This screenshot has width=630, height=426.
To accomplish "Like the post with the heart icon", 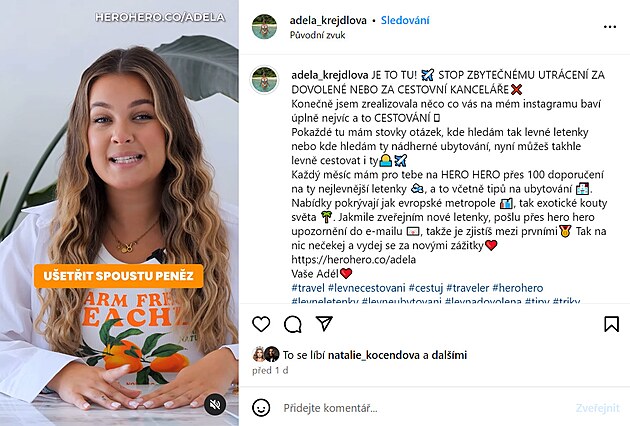I will (x=261, y=324).
